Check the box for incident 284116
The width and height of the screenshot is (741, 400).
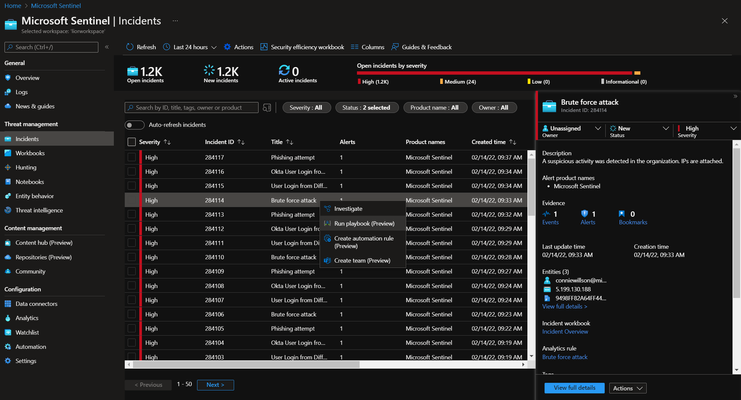tap(131, 172)
